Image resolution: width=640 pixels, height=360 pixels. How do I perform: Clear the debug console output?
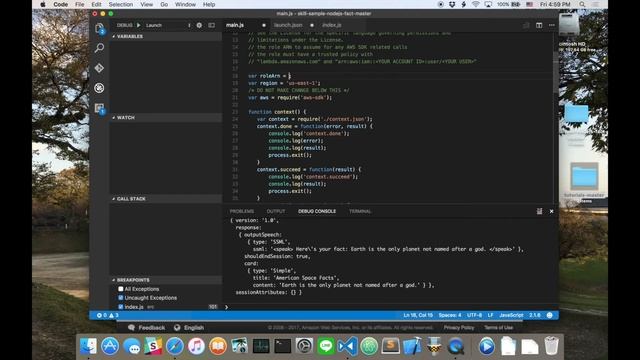[539, 211]
